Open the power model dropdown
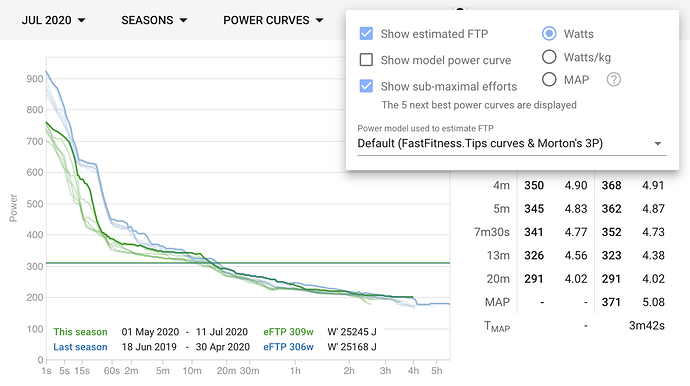Screen dimensions: 690x386 (x=511, y=143)
